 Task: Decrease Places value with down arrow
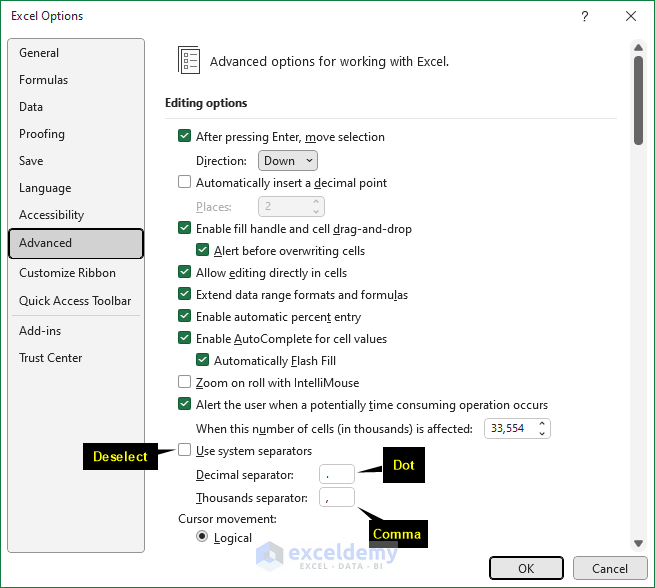point(316,212)
